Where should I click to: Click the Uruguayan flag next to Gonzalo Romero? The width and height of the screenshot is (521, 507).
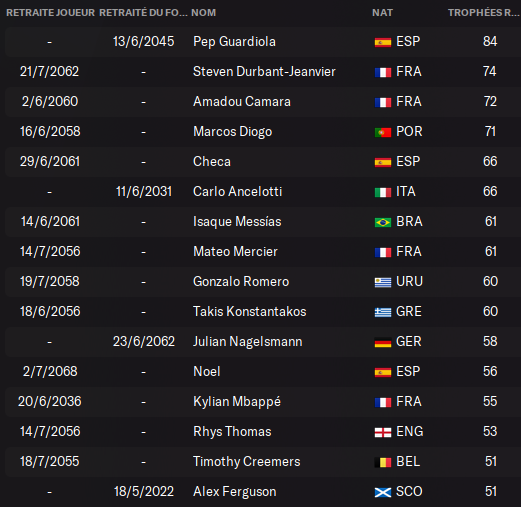click(383, 282)
